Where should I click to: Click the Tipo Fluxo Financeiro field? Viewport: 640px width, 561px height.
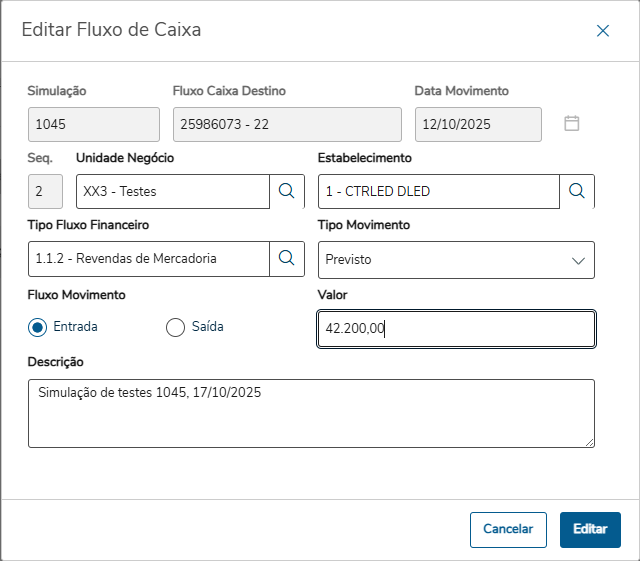(149, 259)
